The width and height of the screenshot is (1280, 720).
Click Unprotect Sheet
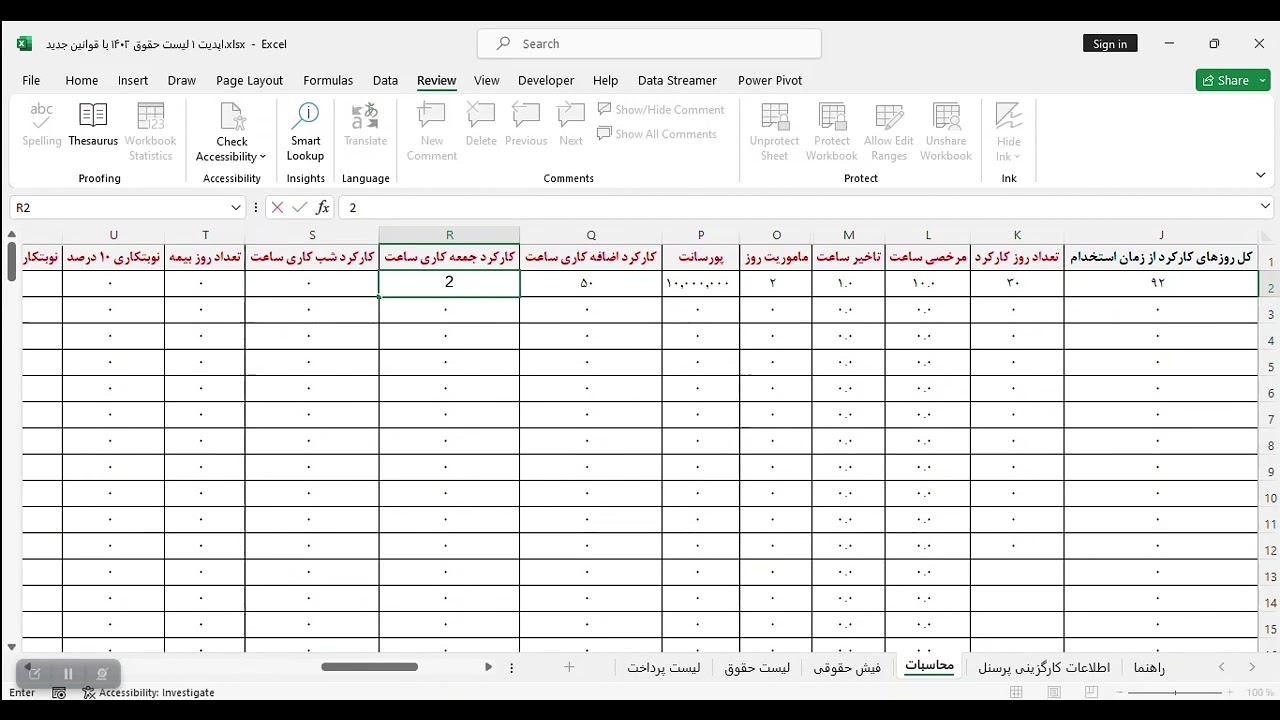774,131
